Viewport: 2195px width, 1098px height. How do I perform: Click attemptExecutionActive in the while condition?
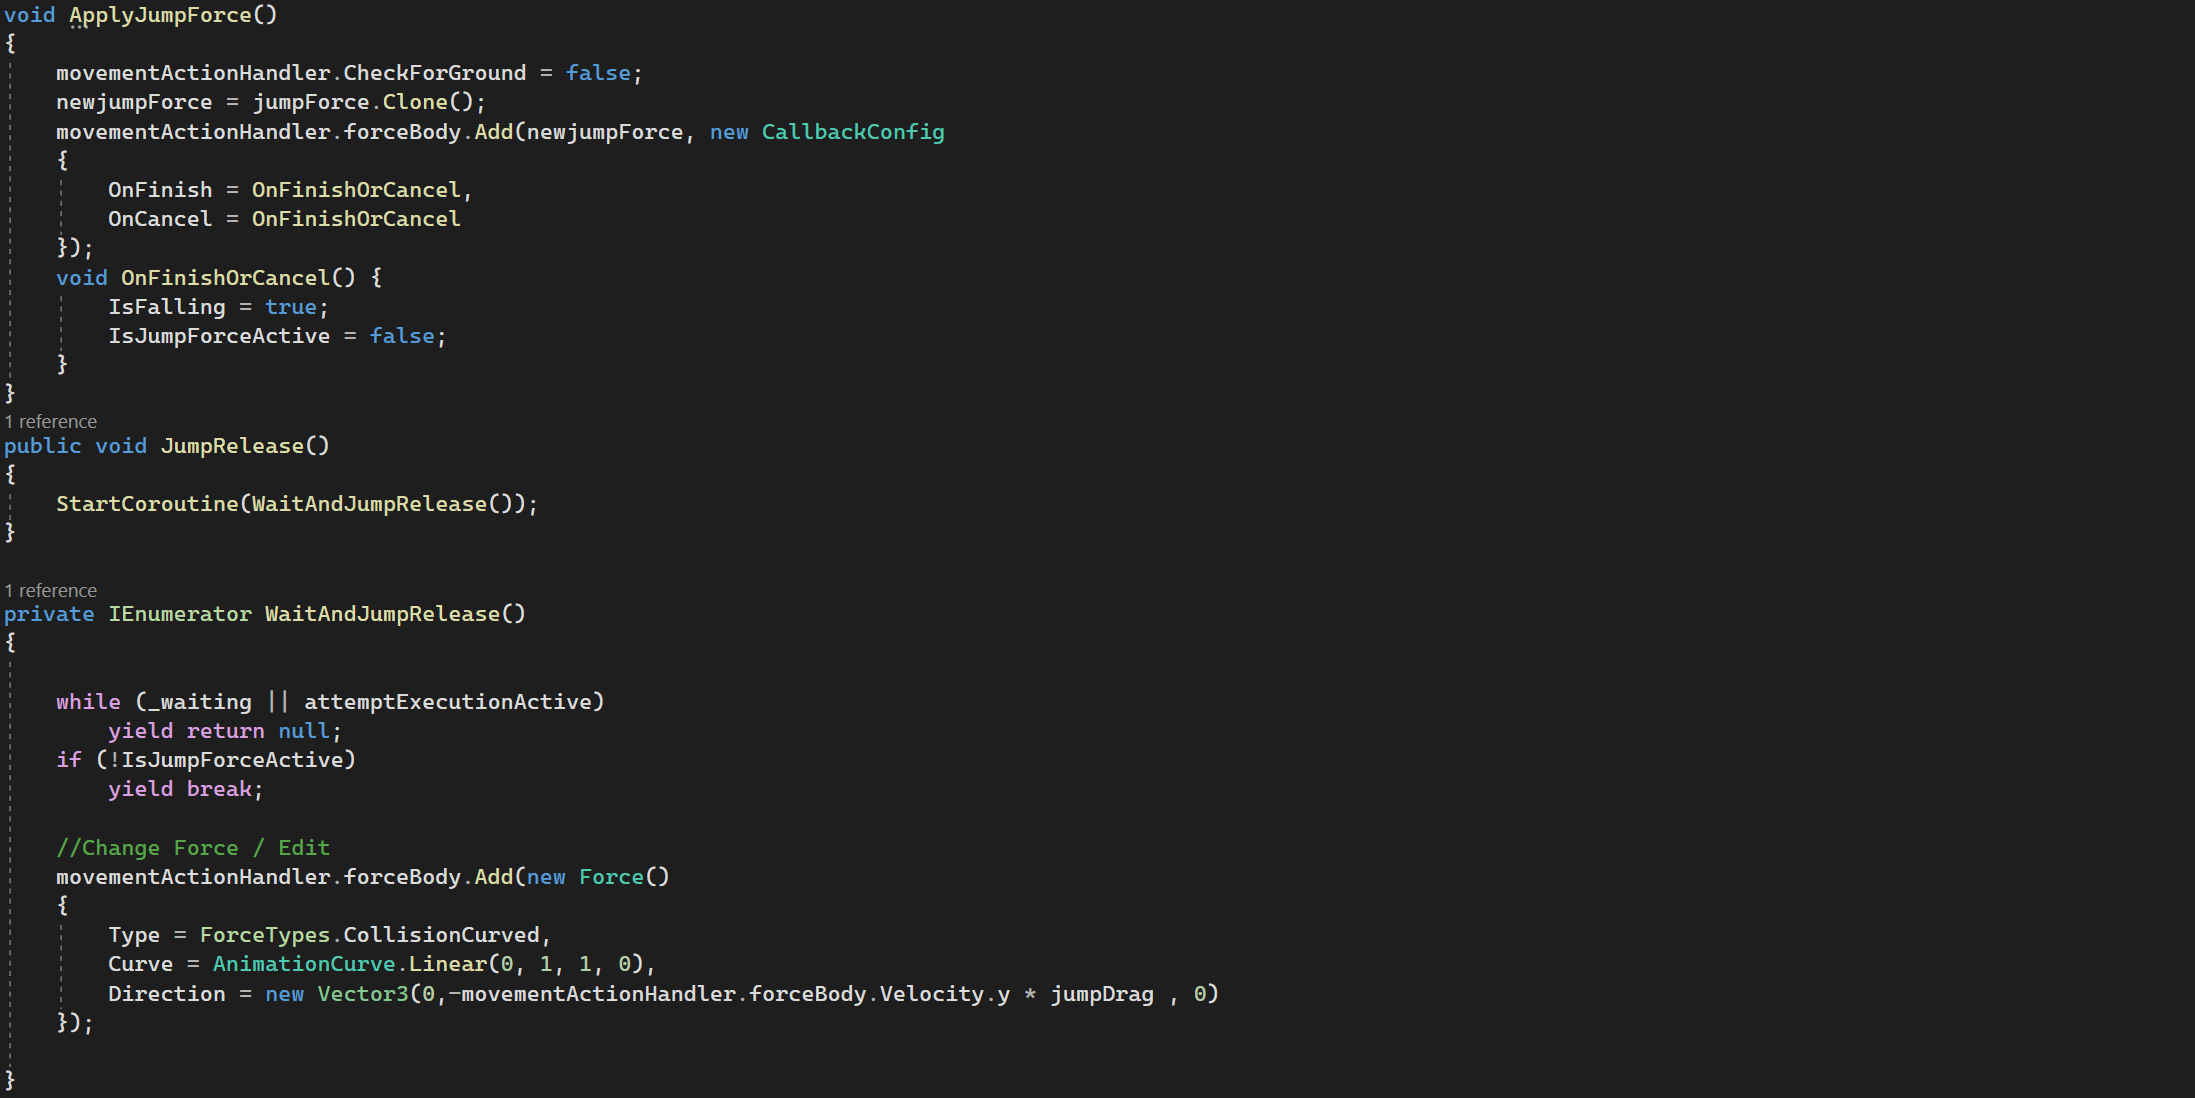(448, 702)
